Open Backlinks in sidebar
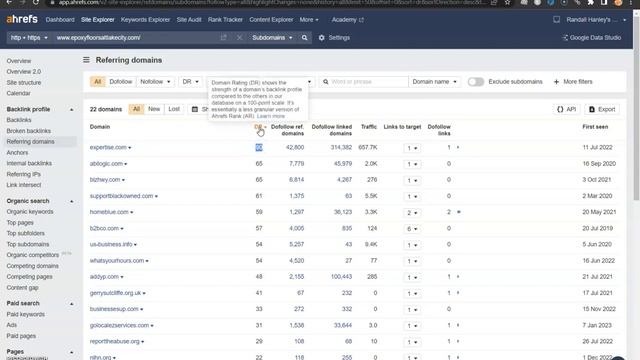The width and height of the screenshot is (640, 360). click(x=19, y=120)
